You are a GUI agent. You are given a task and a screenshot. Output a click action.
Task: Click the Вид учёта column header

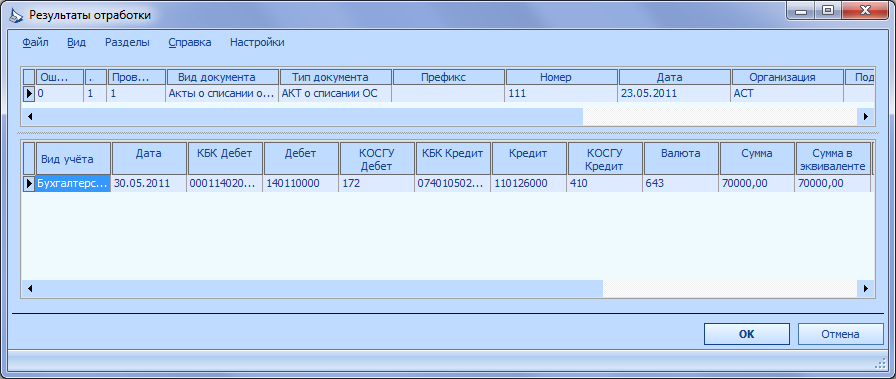point(73,158)
